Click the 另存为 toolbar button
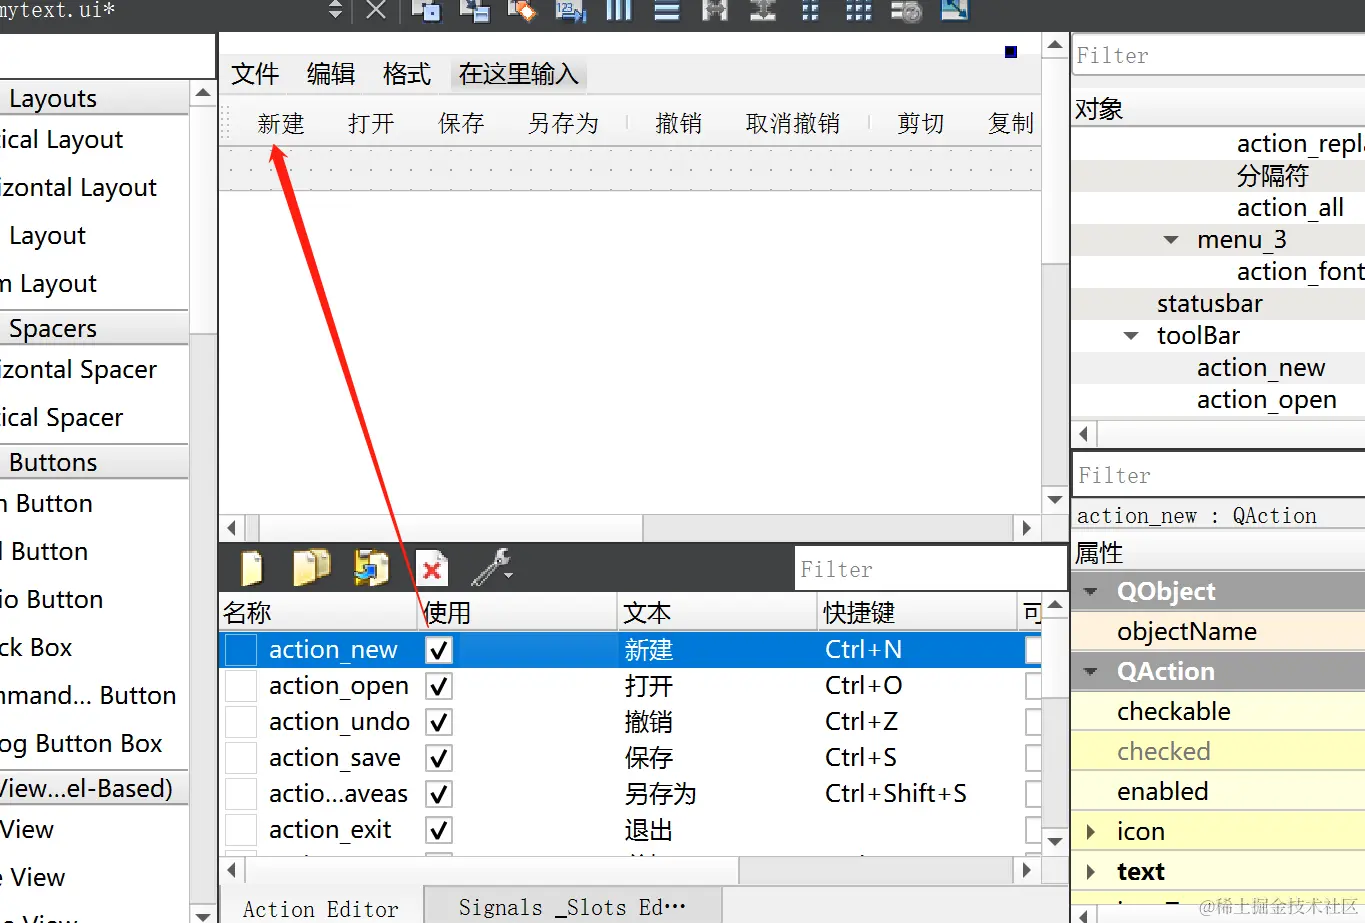 (x=563, y=123)
